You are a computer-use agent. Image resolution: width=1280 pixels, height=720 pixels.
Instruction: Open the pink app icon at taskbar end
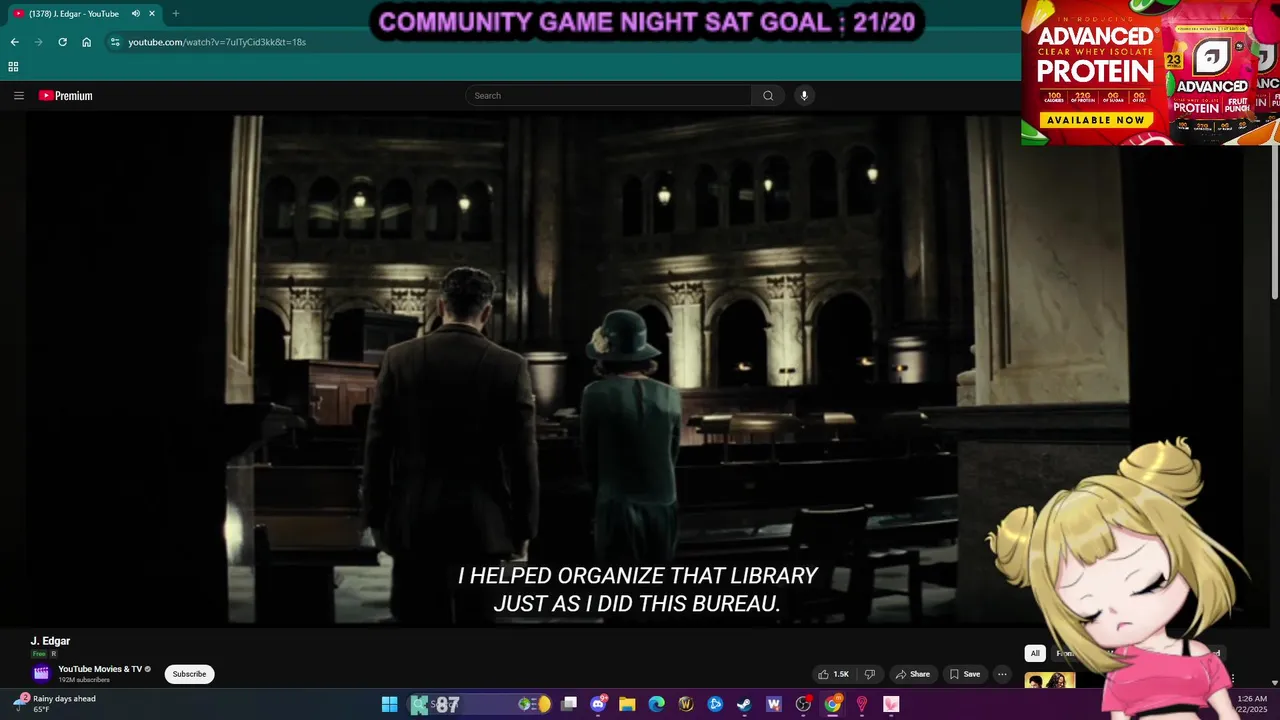point(891,705)
